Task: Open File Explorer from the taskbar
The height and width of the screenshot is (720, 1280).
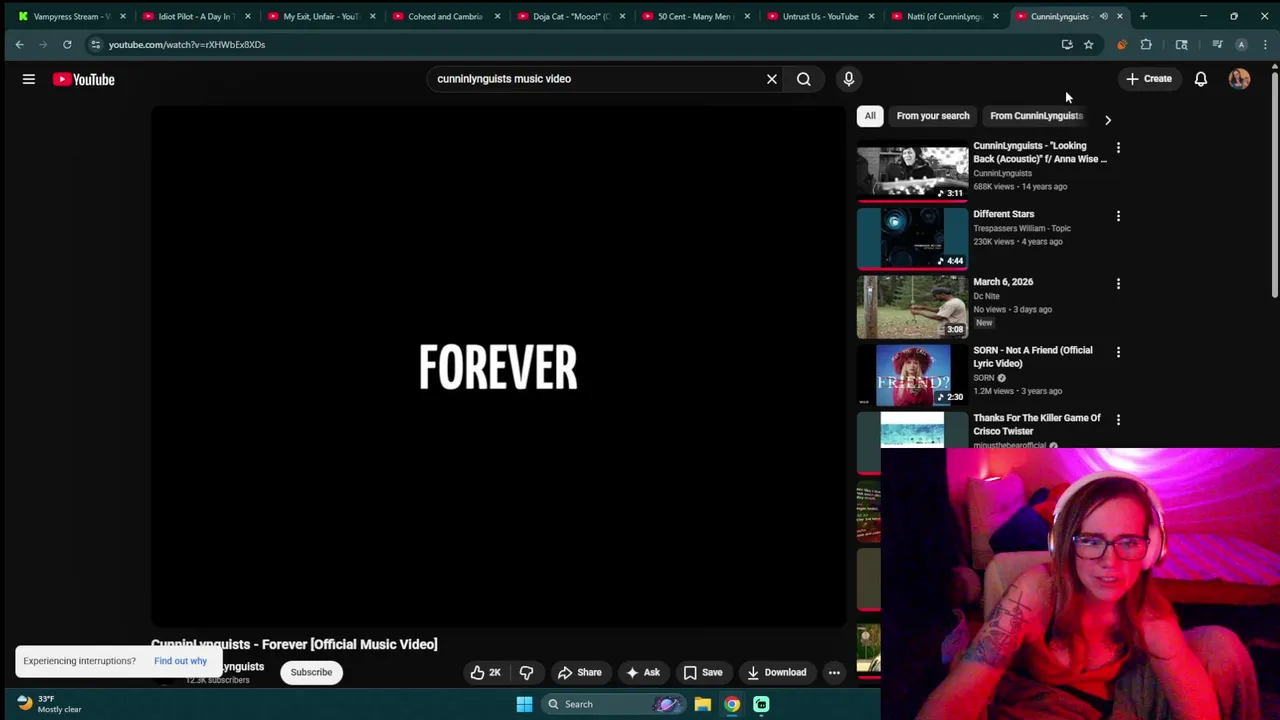Action: point(703,704)
